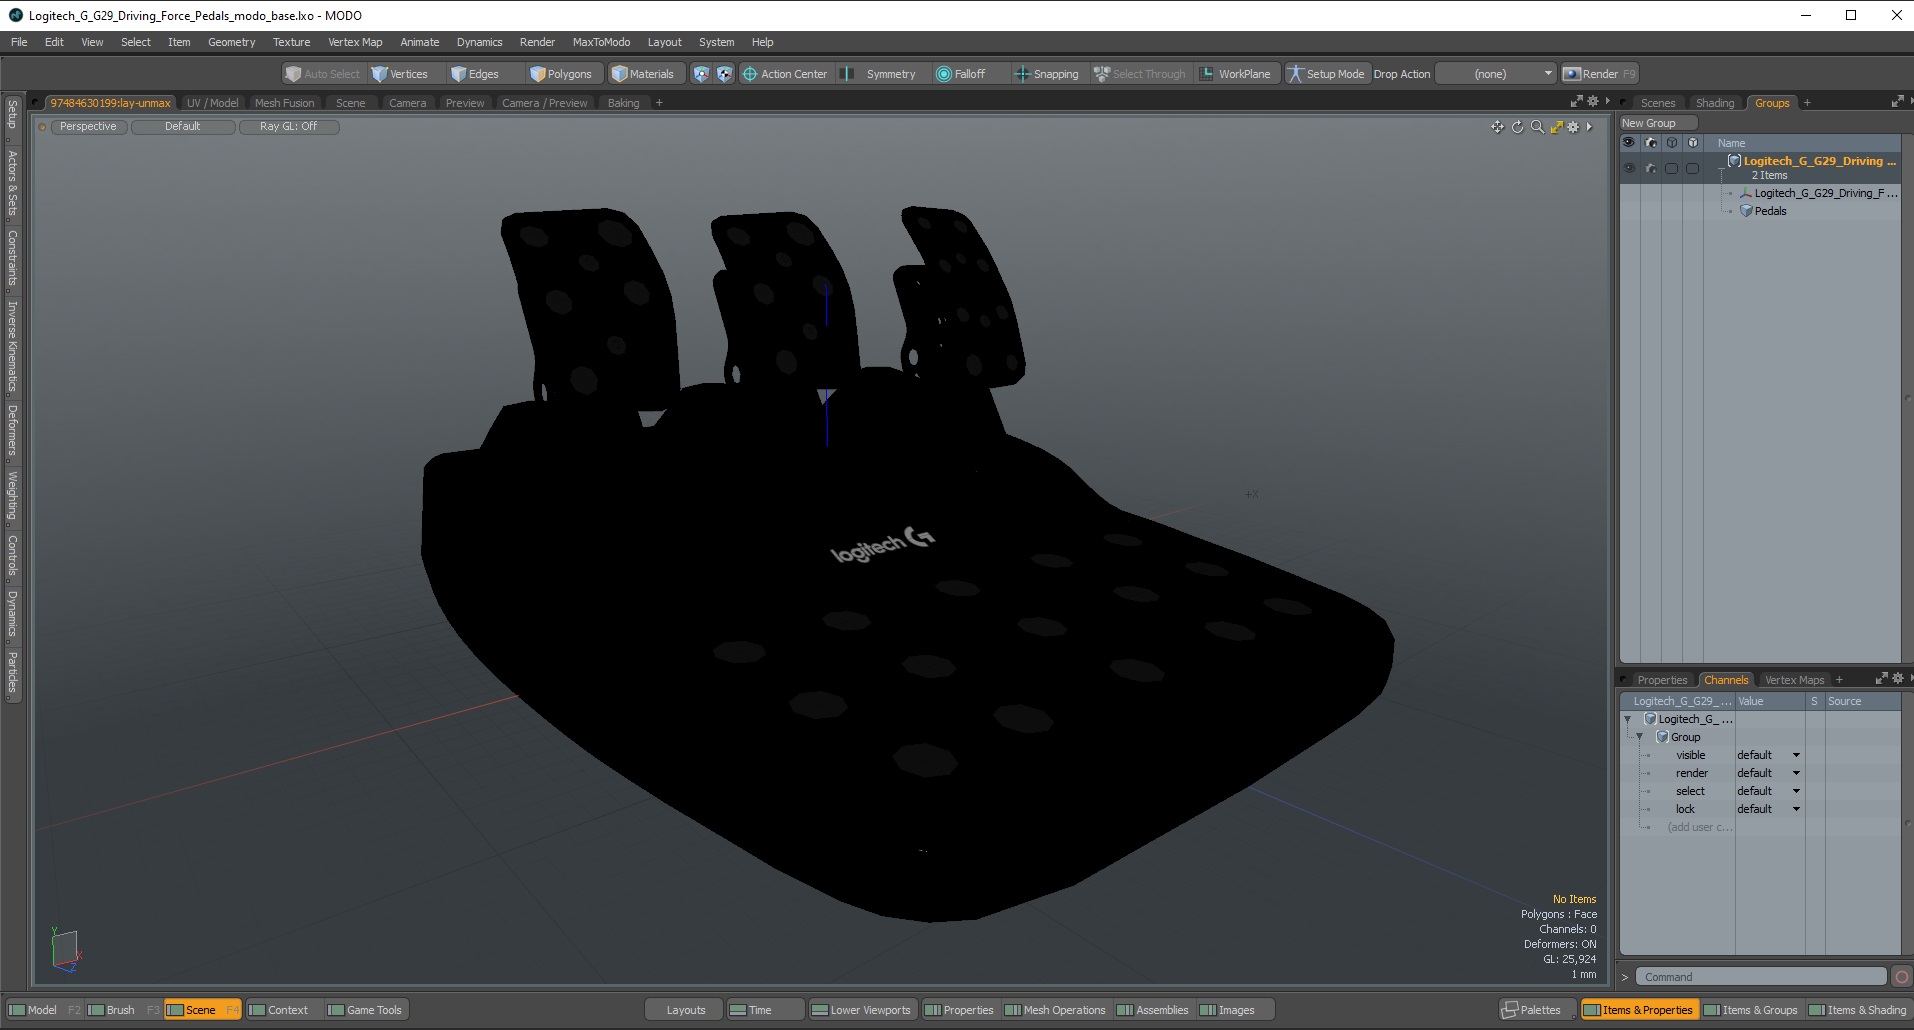The height and width of the screenshot is (1030, 1914).
Task: Click the yellow viewport maximize icon
Action: [x=1556, y=127]
